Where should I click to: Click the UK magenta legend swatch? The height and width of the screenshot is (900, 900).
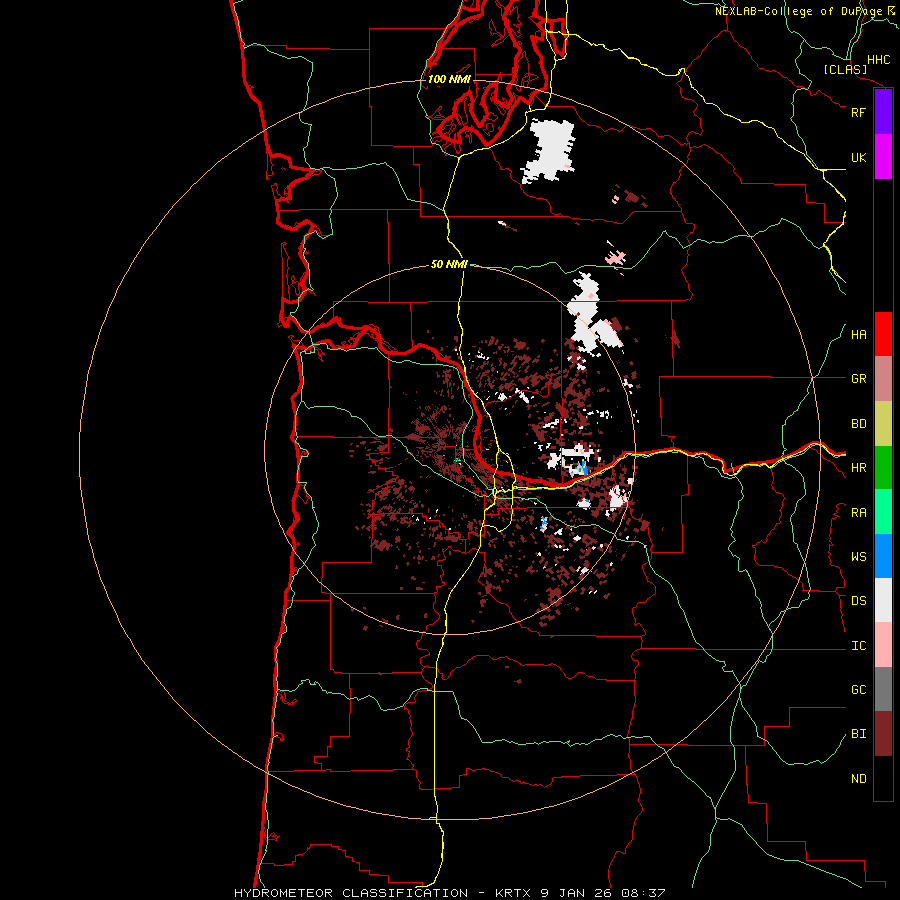[x=883, y=157]
